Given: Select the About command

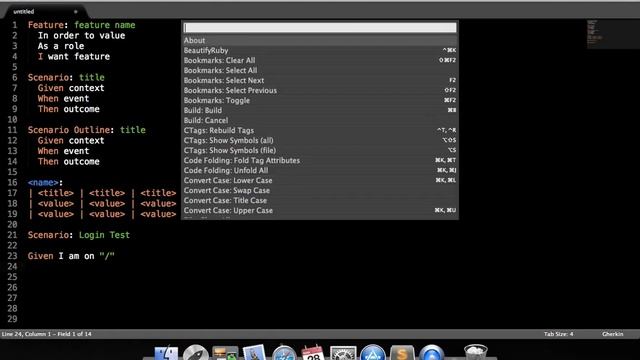Looking at the screenshot, I should [320, 40].
